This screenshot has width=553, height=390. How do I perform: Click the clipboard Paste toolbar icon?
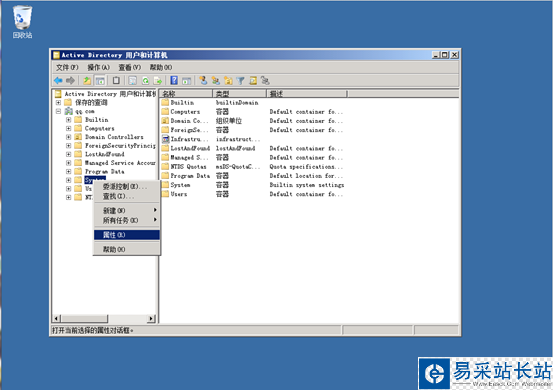[x=116, y=81]
